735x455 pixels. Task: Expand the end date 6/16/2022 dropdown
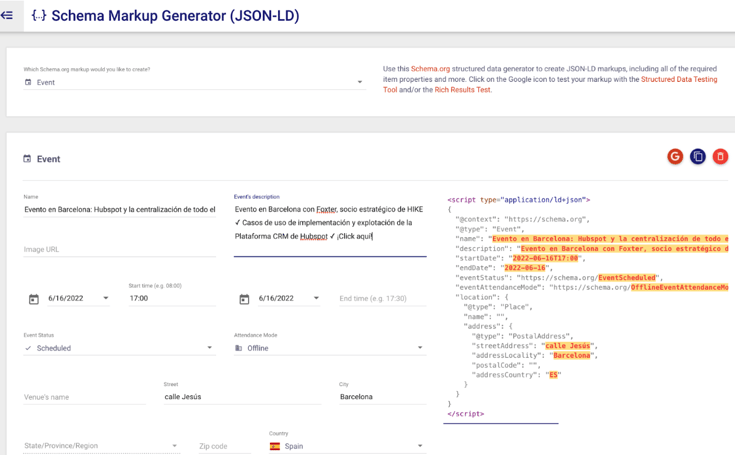pyautogui.click(x=289, y=298)
